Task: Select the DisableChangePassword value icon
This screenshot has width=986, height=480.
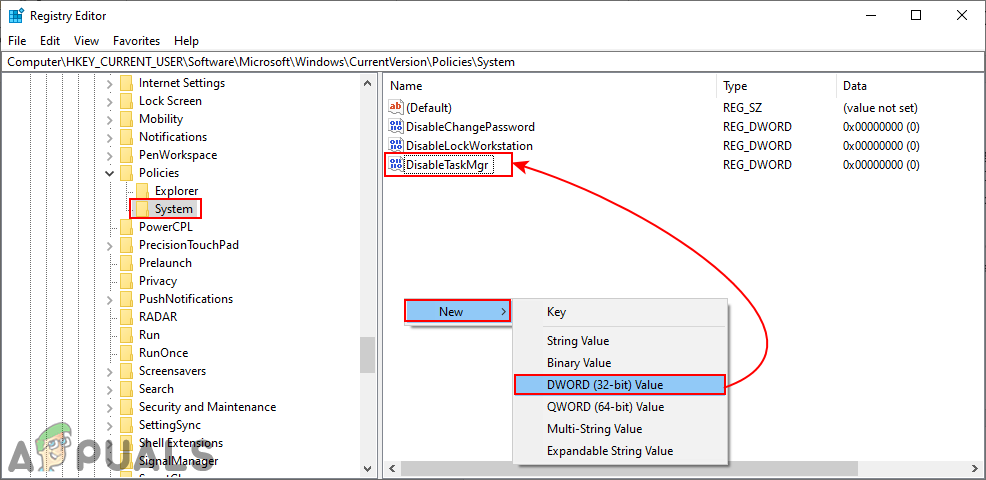Action: (x=396, y=126)
